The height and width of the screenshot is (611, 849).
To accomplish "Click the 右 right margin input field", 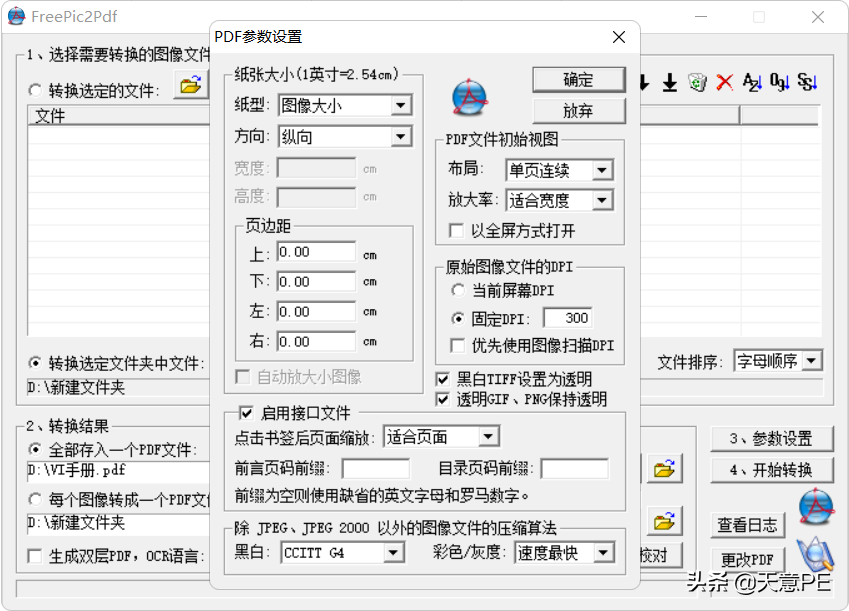I will tap(316, 342).
